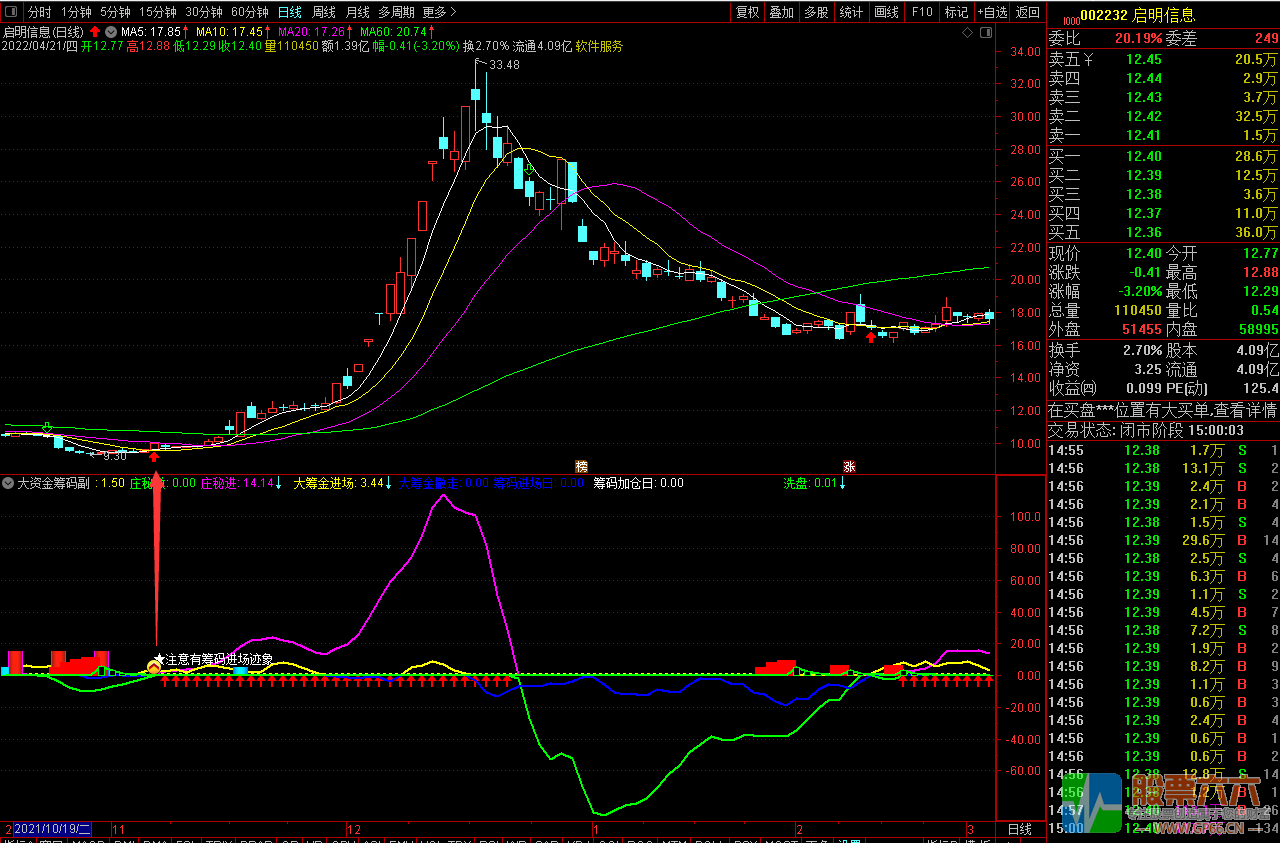The width and height of the screenshot is (1280, 843).
Task: Click the 统计 button
Action: [851, 12]
